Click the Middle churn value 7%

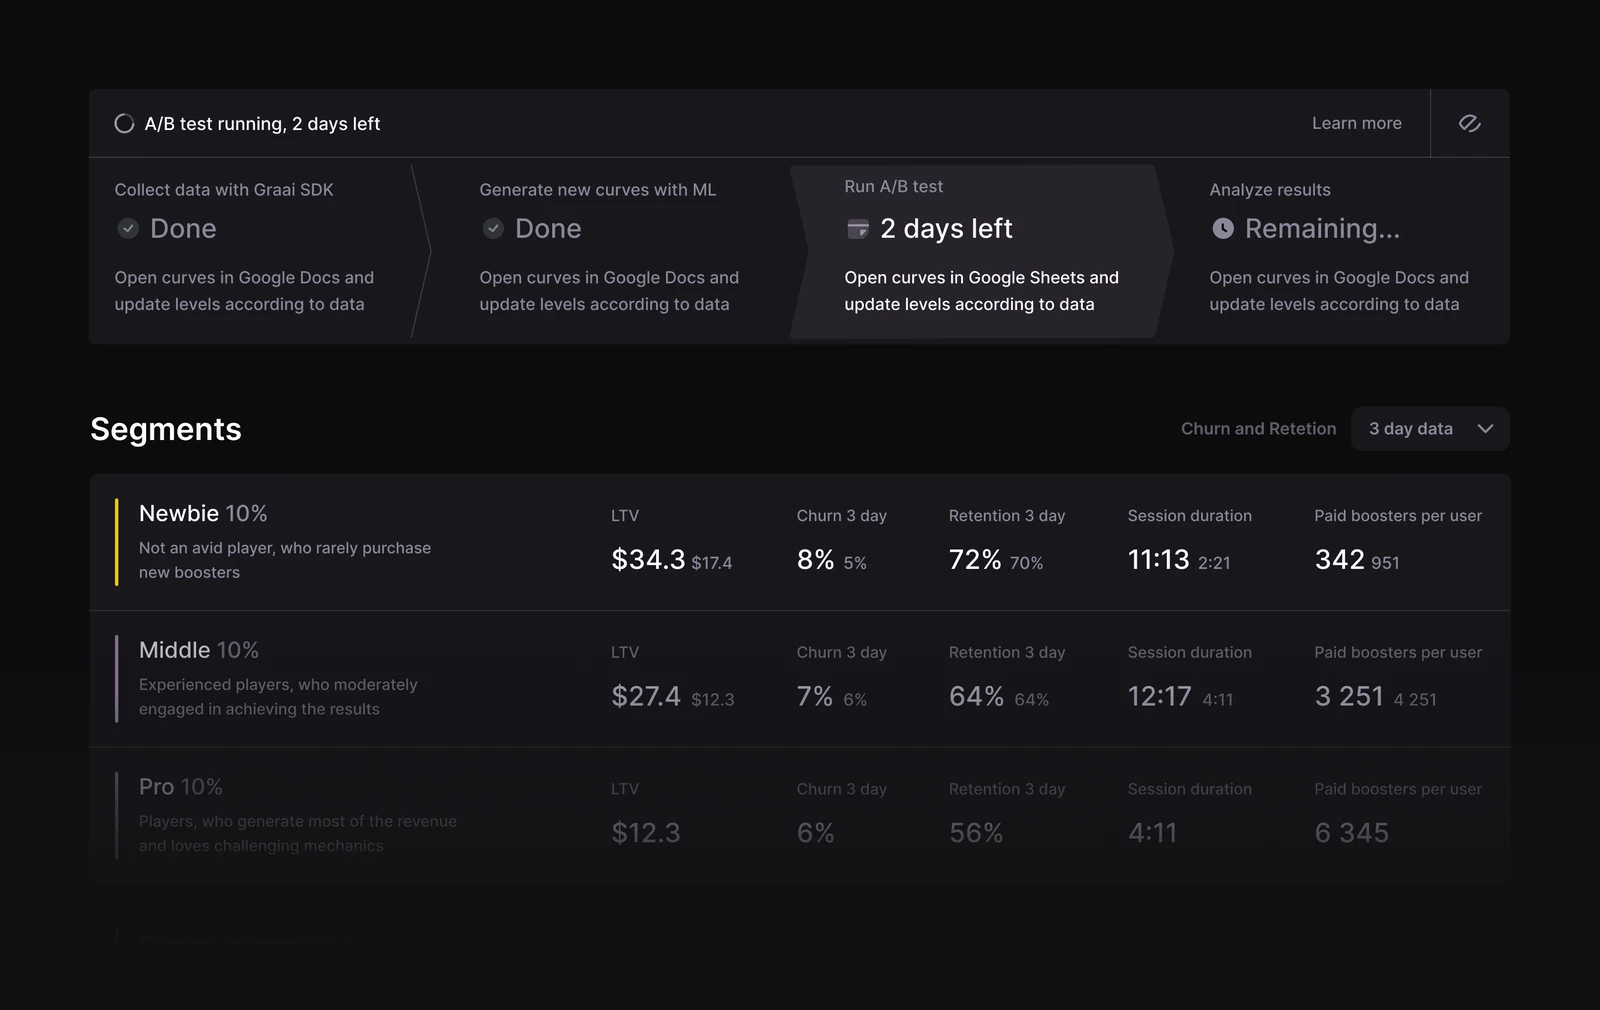point(815,696)
